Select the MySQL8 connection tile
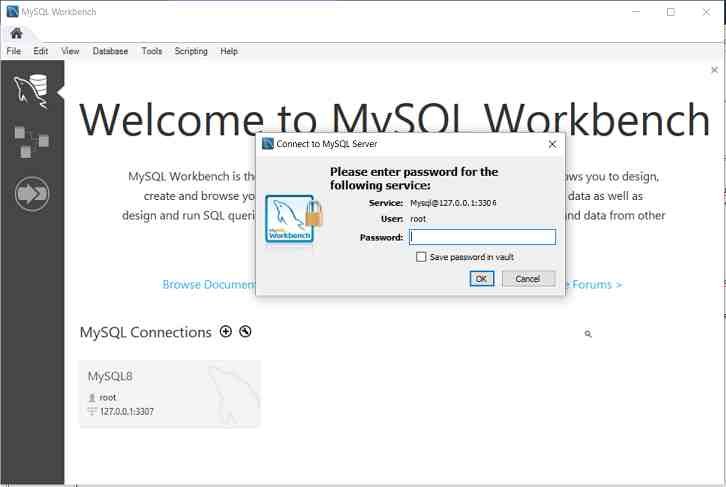Screen dimensions: 726x487 pos(169,393)
